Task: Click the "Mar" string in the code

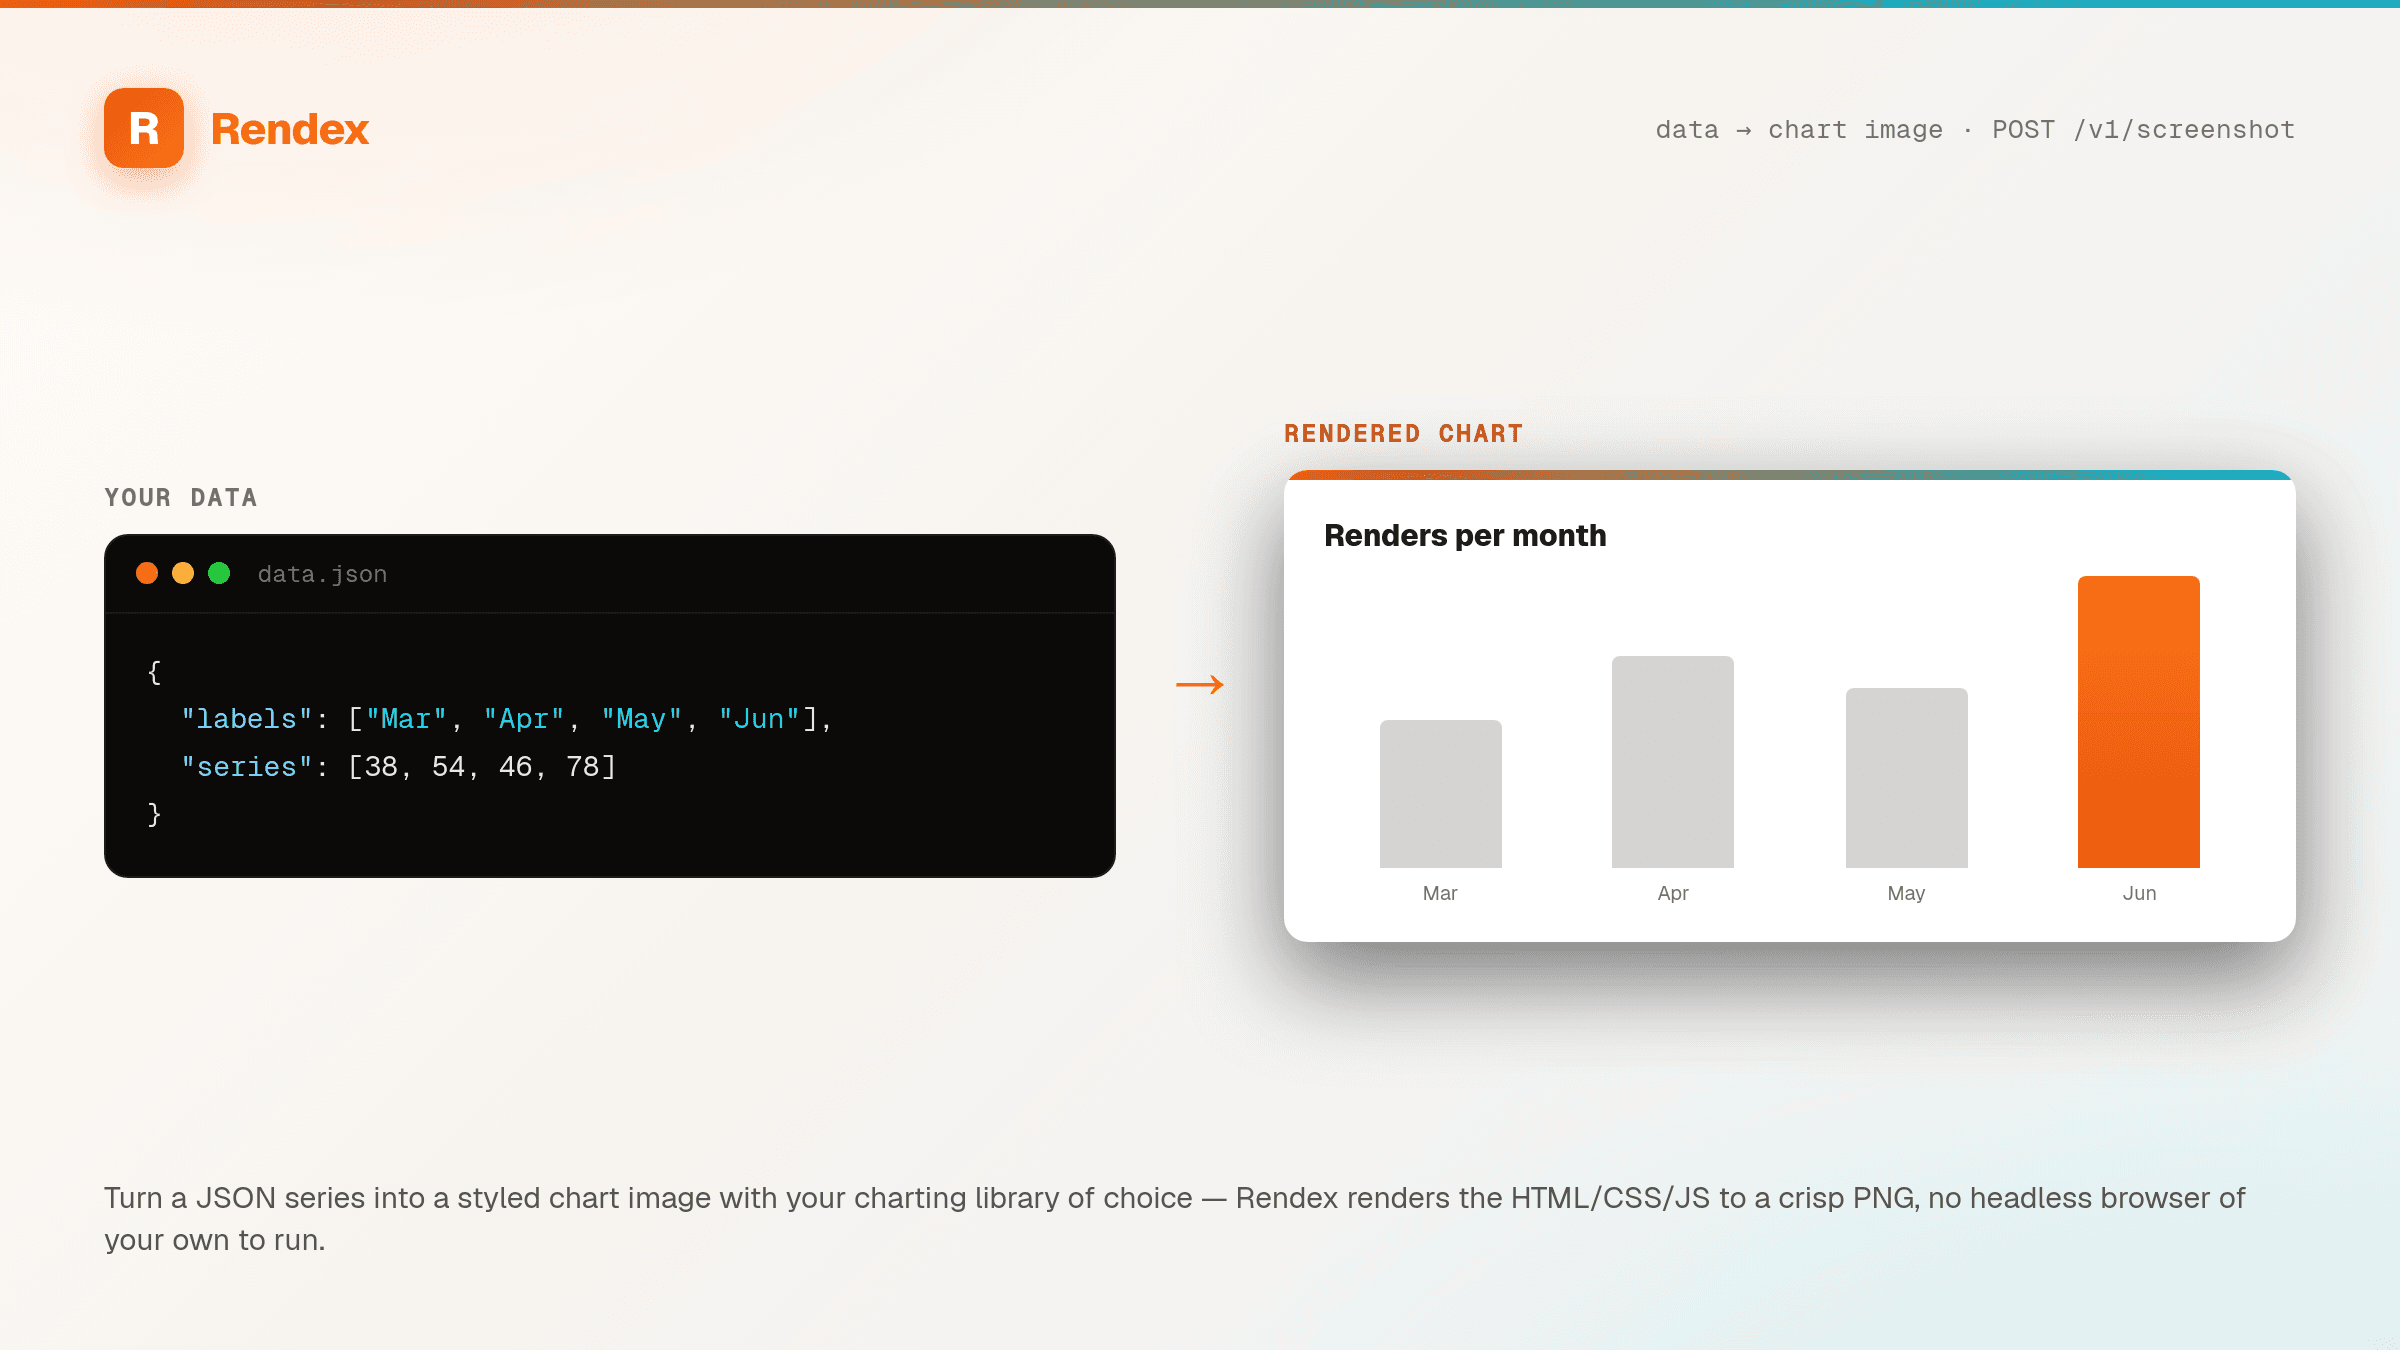Action: pos(406,719)
